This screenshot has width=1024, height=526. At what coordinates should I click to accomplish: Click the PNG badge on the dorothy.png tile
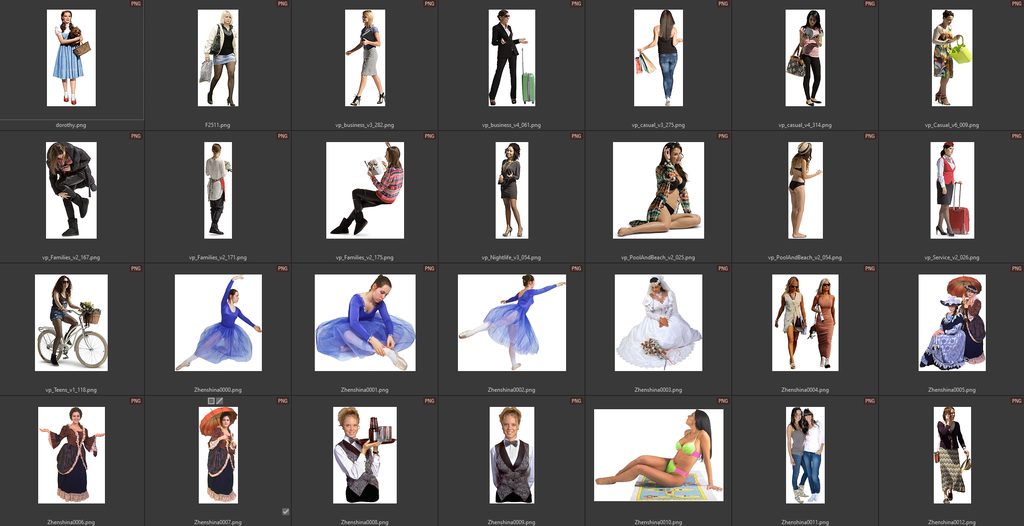click(x=136, y=5)
